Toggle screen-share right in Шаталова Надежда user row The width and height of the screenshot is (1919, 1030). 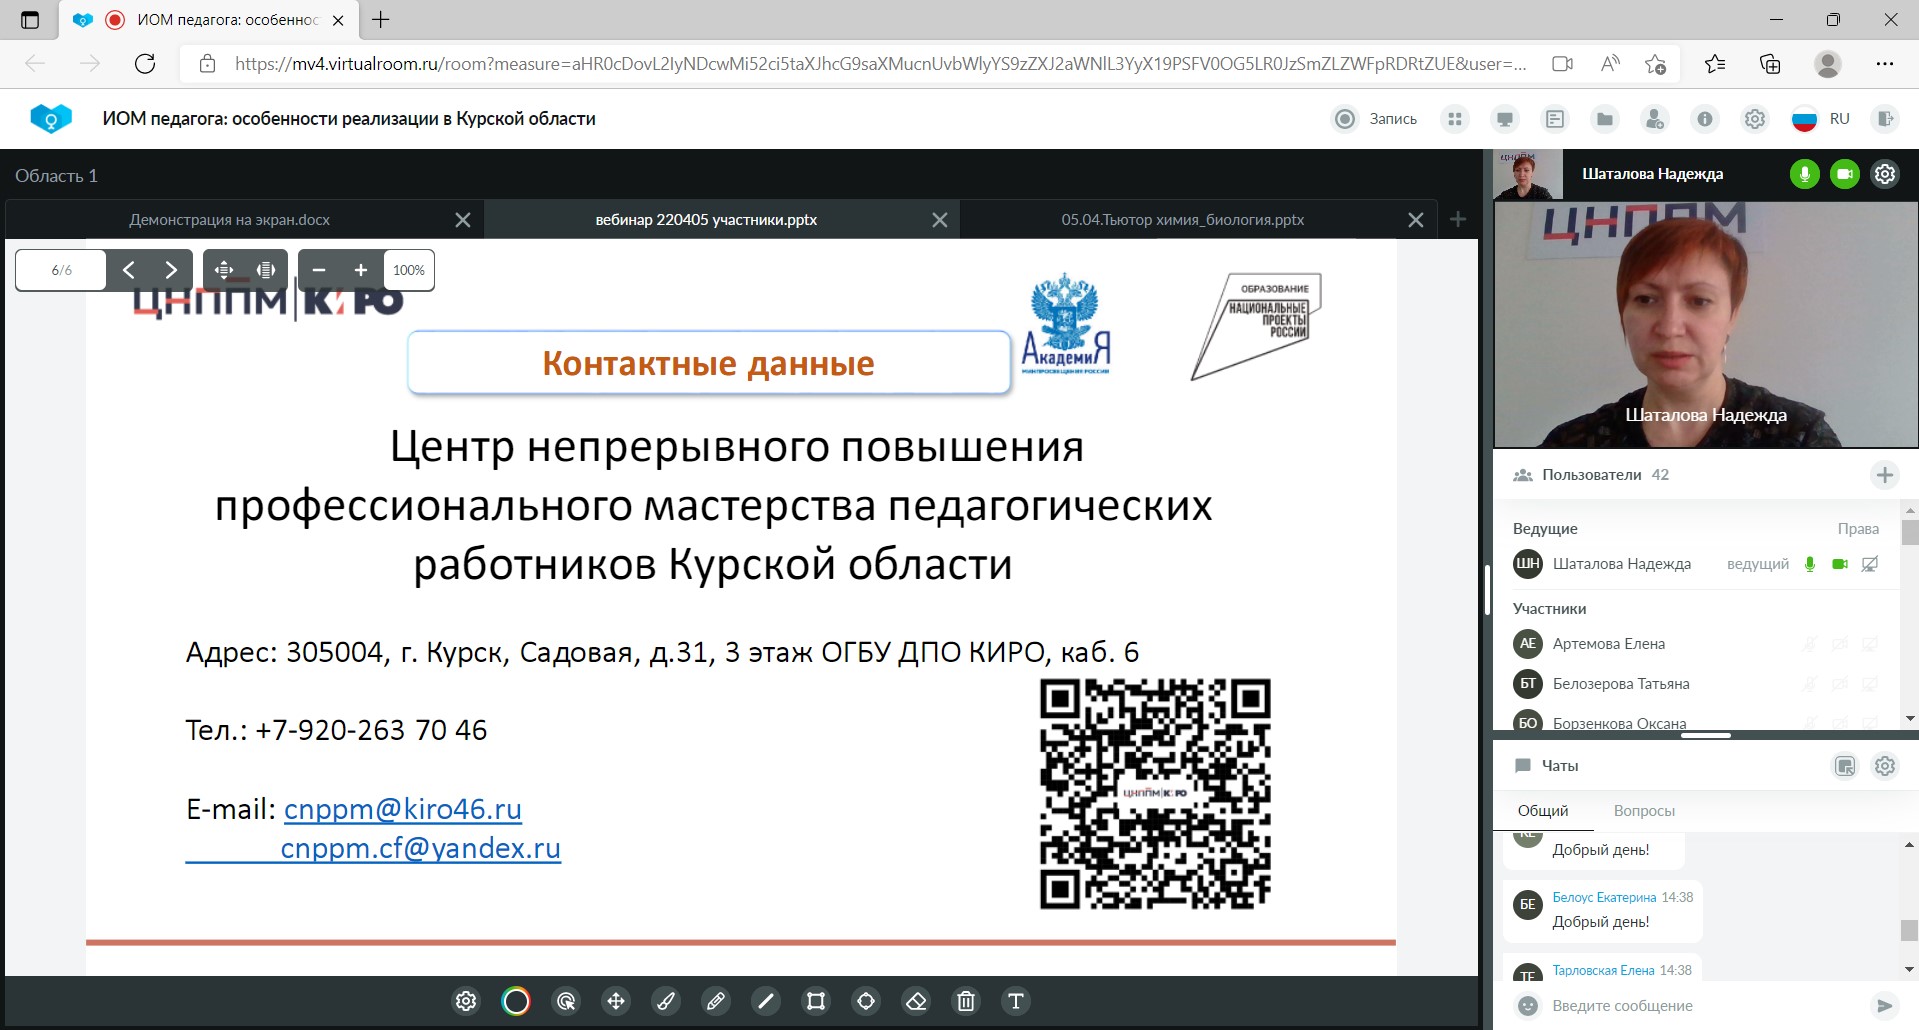1869,564
